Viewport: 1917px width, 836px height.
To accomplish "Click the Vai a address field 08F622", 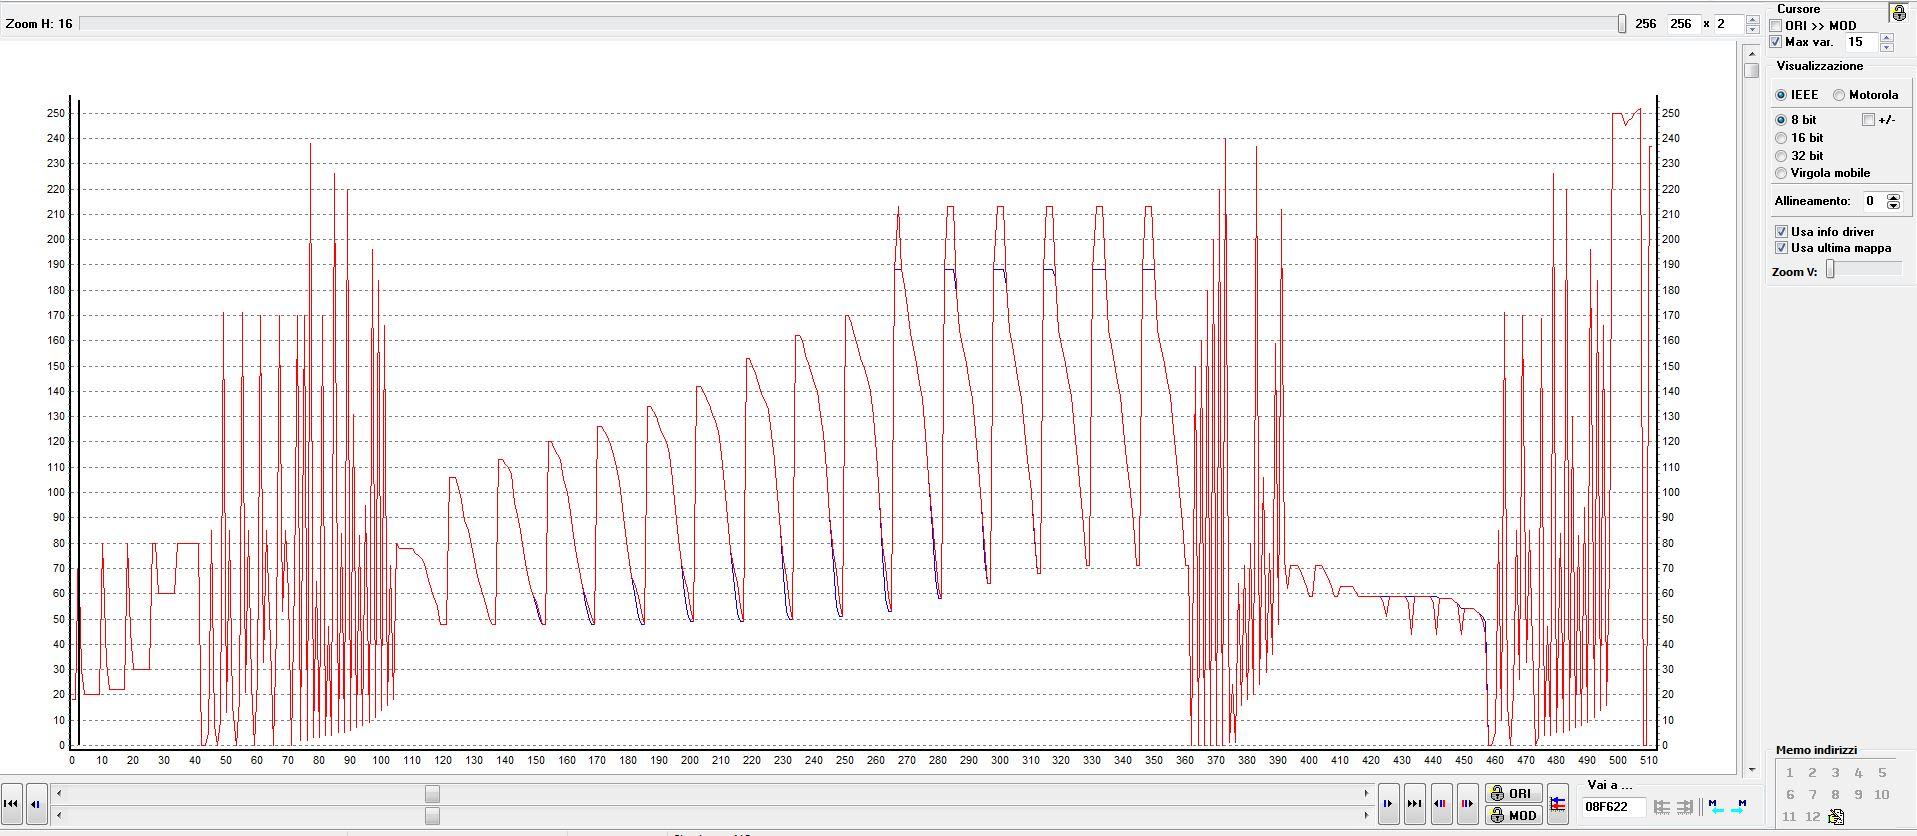I will pos(1613,806).
